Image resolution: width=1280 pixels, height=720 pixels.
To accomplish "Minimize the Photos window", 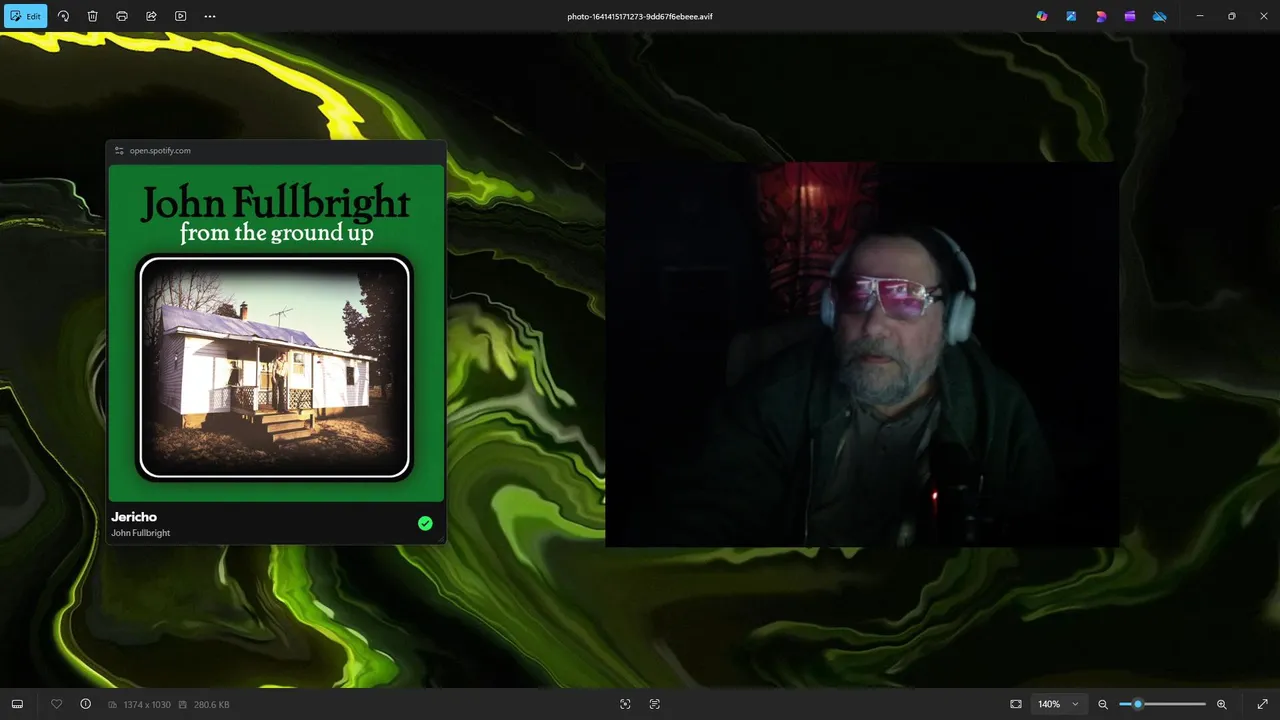I will point(1200,16).
